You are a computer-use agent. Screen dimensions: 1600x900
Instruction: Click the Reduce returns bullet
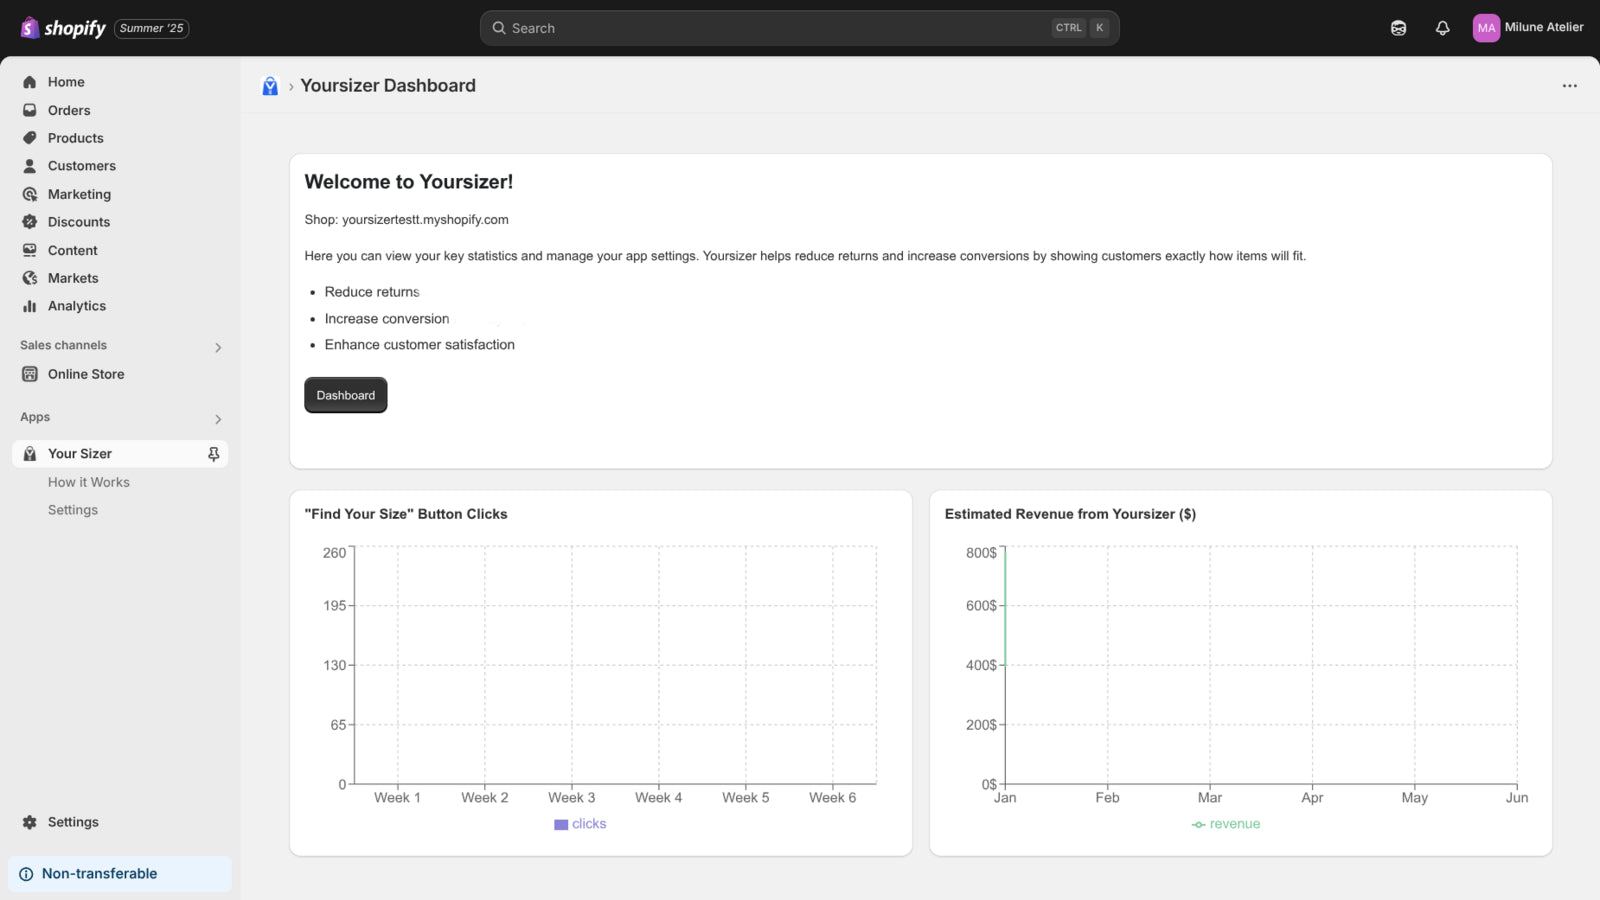coord(372,292)
